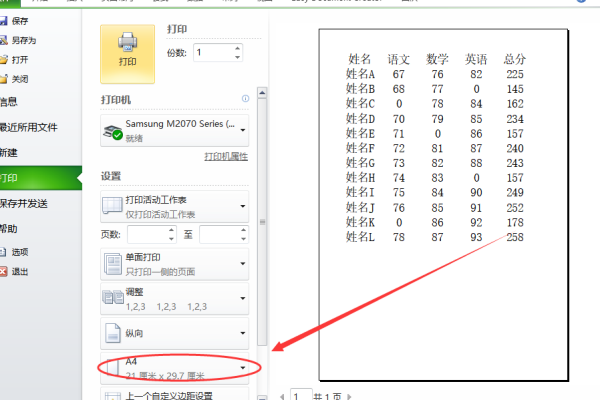This screenshot has height=400, width=600.
Task: Open 最近所用文件 recent files
Action: click(28, 127)
